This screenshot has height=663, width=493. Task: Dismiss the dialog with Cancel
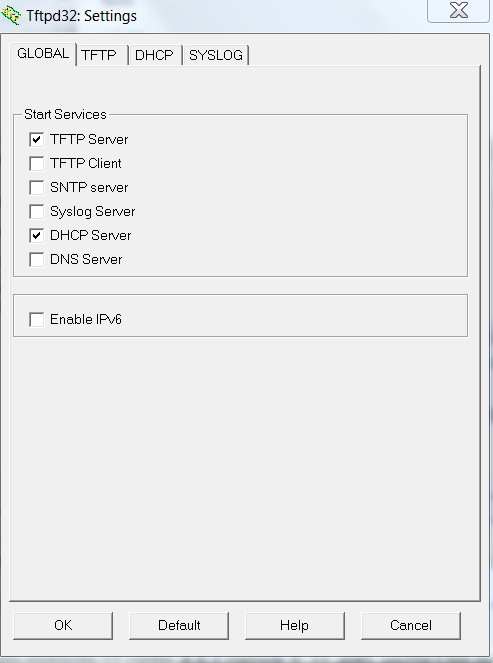point(411,625)
